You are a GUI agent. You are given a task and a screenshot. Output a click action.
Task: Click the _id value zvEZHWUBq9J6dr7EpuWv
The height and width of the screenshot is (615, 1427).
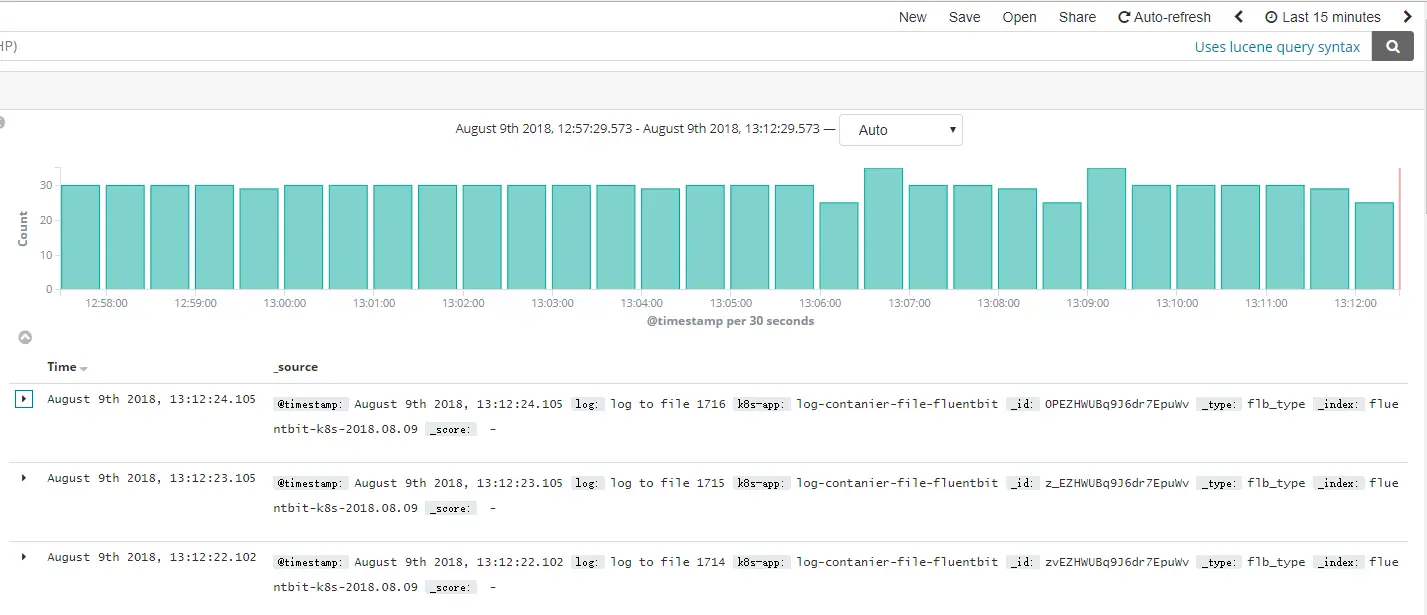(1117, 562)
